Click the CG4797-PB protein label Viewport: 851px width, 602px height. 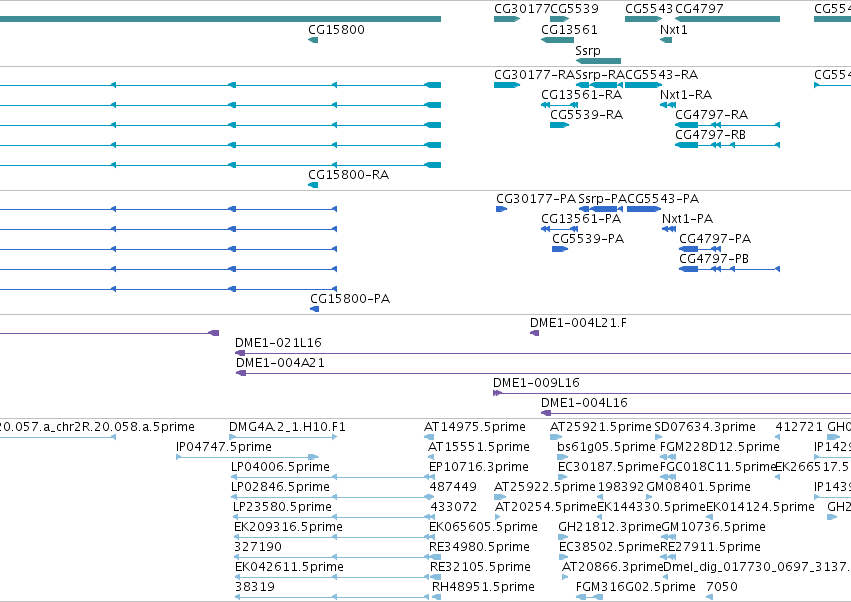[714, 259]
